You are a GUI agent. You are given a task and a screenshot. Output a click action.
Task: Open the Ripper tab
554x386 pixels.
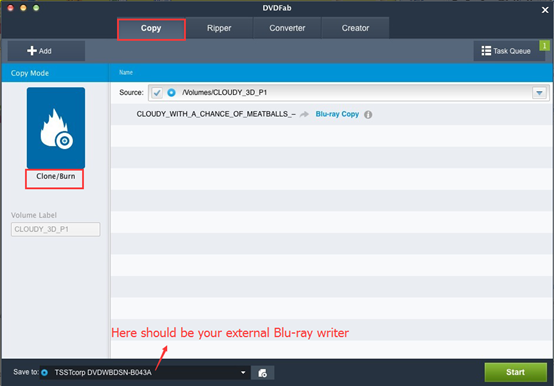[x=219, y=28]
